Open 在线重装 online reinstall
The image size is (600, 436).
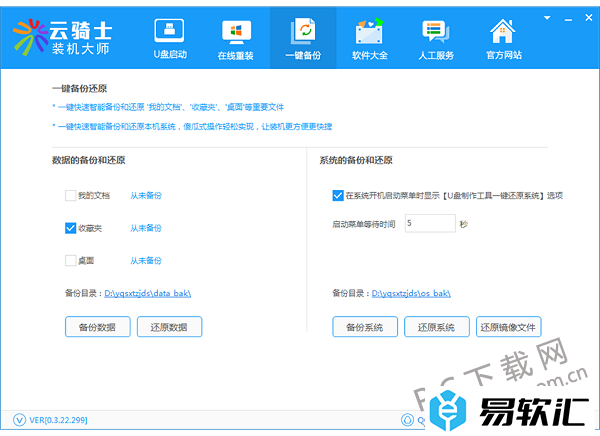click(x=236, y=39)
